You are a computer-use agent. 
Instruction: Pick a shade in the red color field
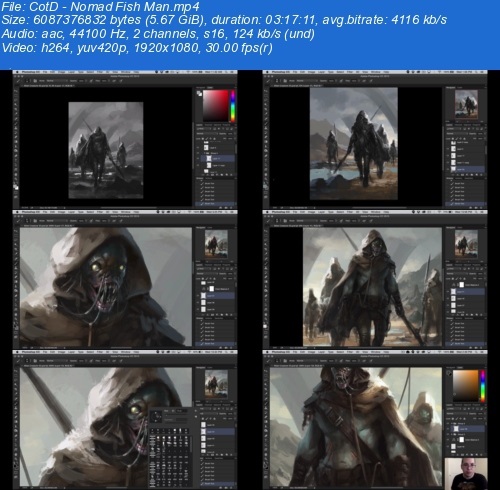(216, 106)
